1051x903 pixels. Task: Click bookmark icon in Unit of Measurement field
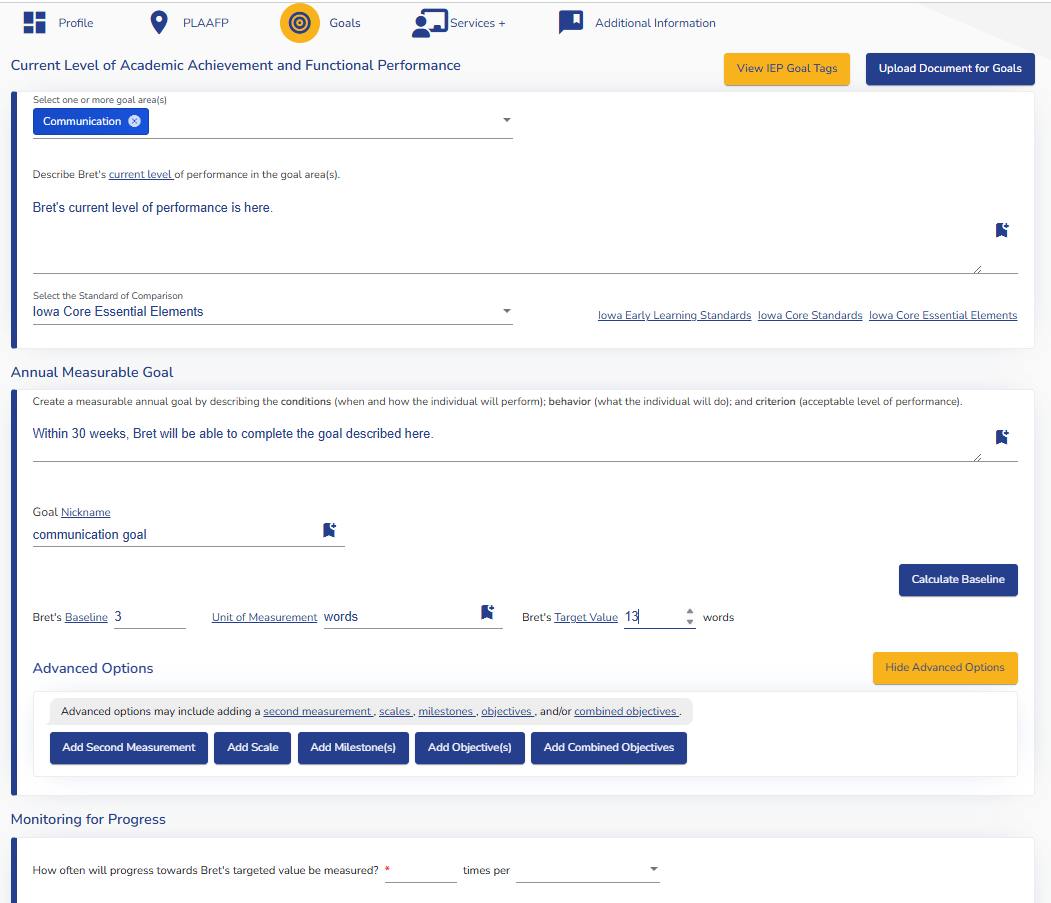coord(487,612)
